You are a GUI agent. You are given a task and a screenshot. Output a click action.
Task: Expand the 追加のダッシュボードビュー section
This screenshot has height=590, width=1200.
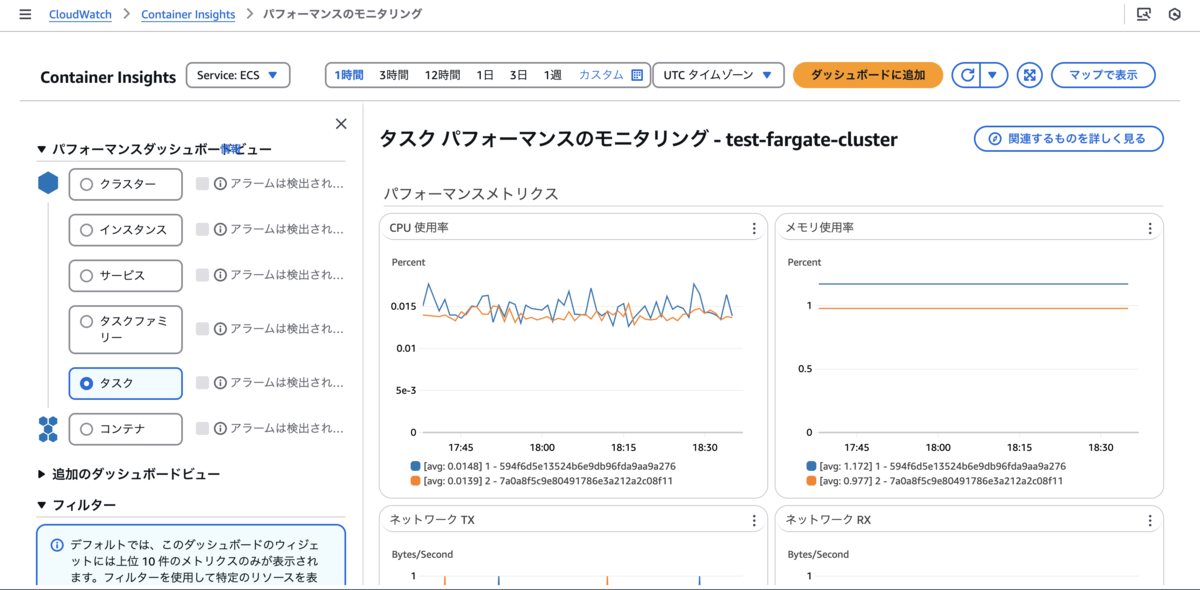coord(41,474)
